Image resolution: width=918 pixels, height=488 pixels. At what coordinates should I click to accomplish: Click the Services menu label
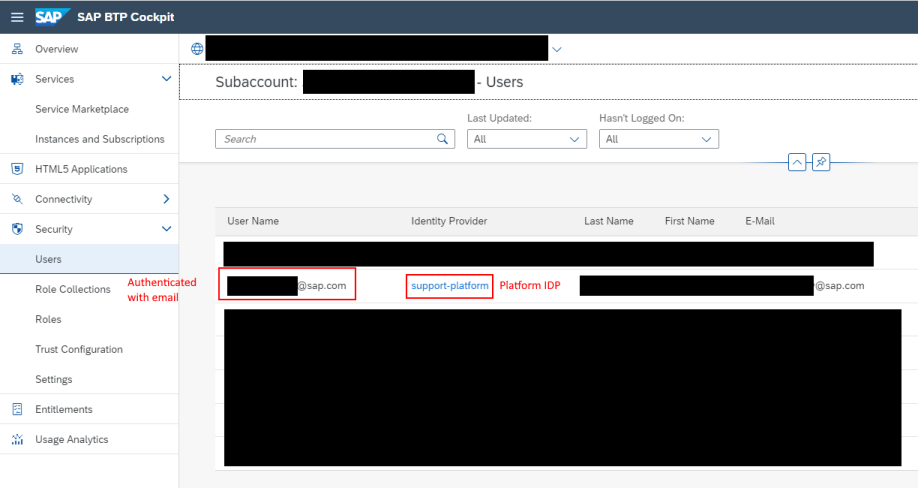point(54,79)
